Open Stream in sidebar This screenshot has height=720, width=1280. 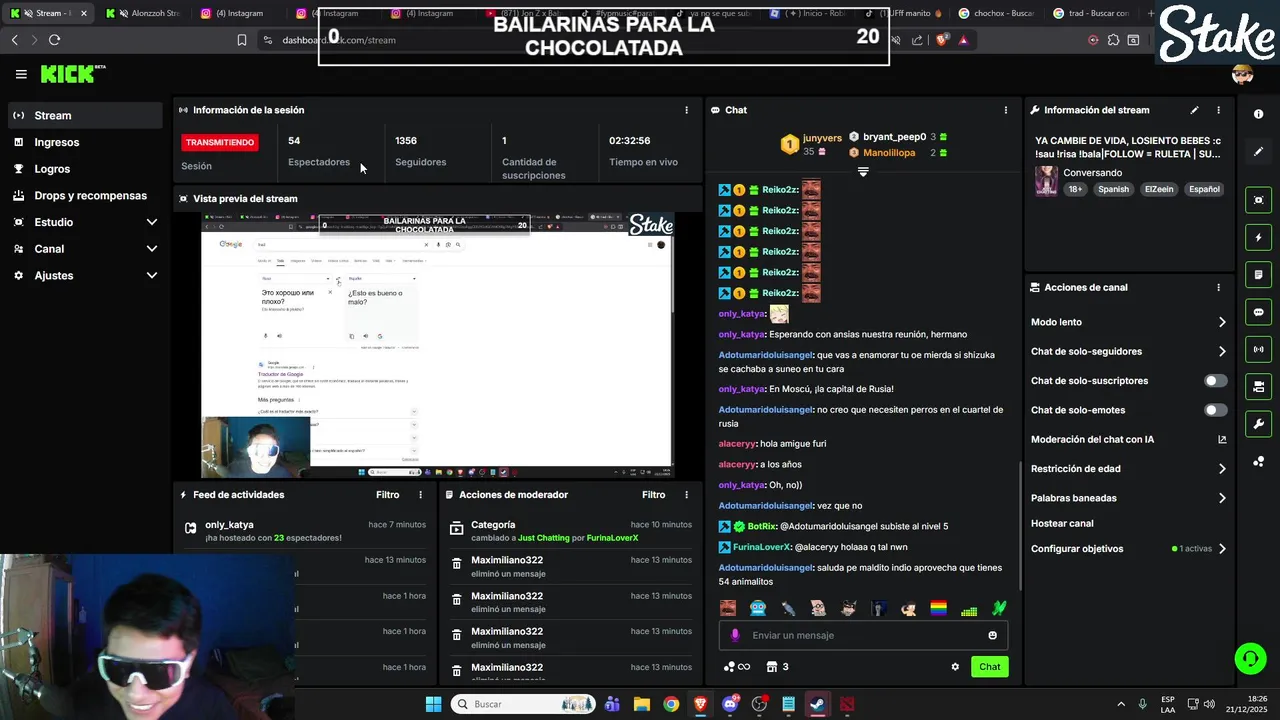(85, 115)
